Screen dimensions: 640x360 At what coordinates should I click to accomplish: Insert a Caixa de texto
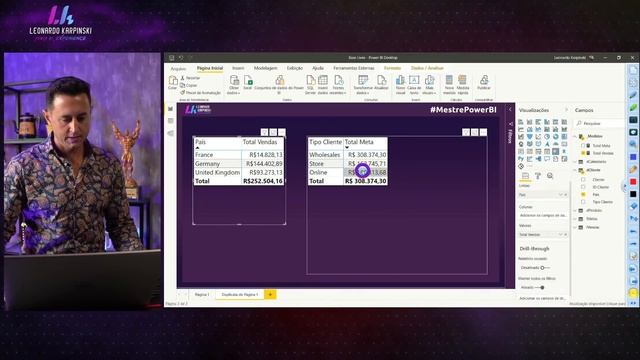(414, 85)
